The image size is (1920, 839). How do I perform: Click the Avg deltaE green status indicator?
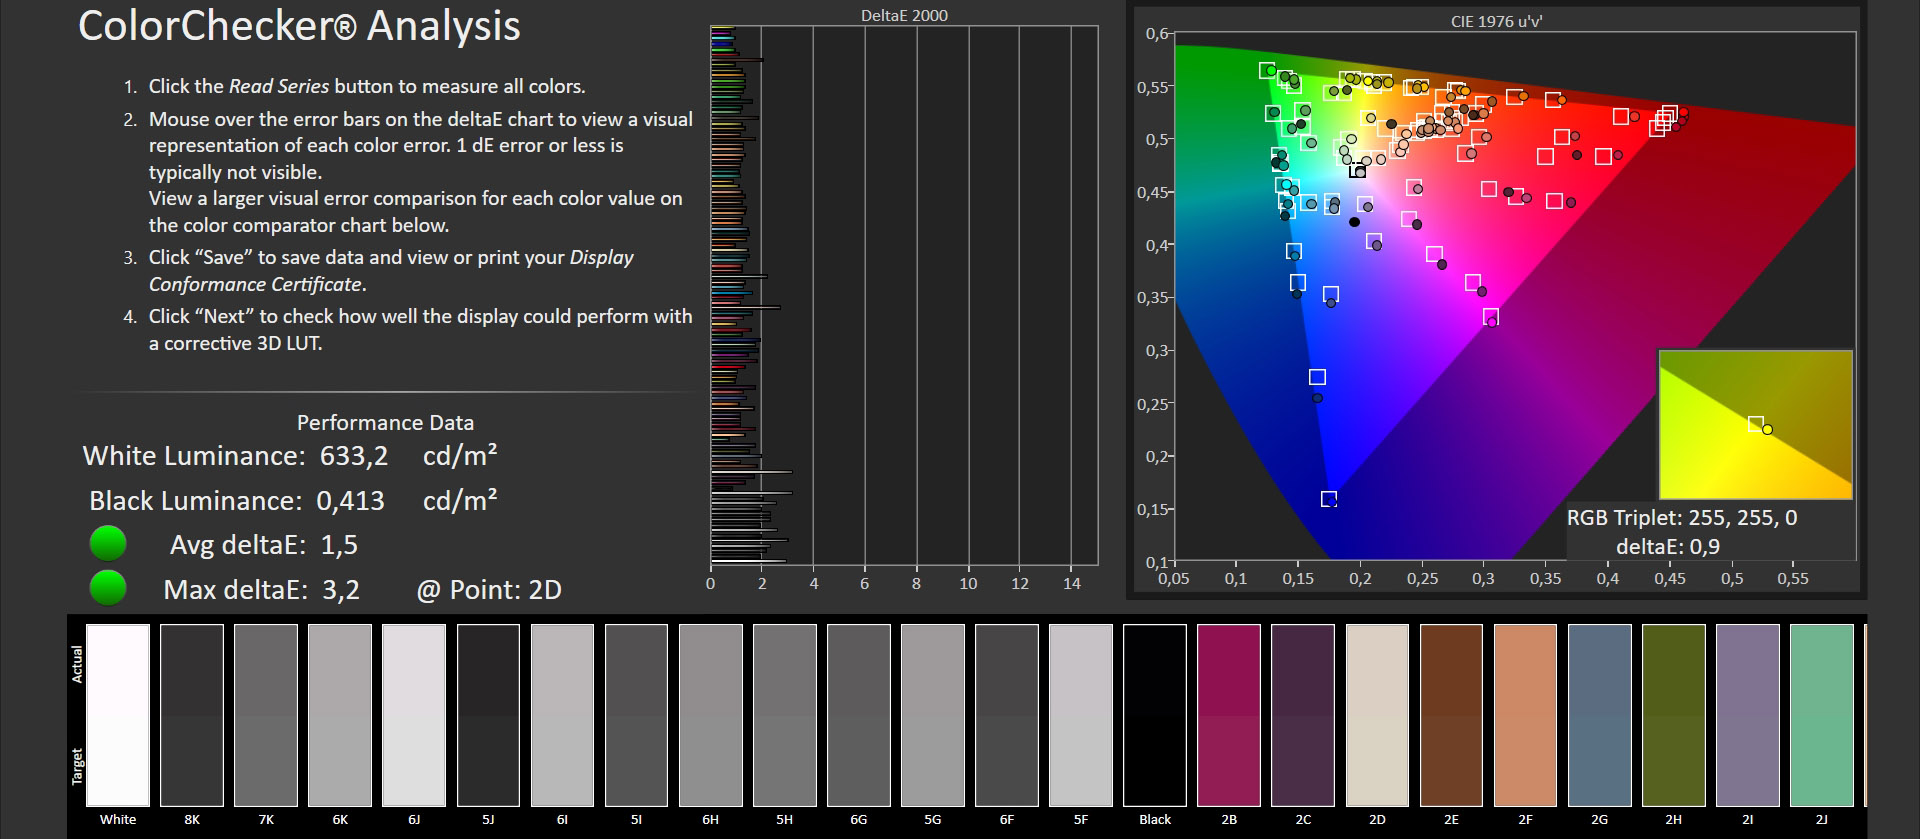[108, 543]
